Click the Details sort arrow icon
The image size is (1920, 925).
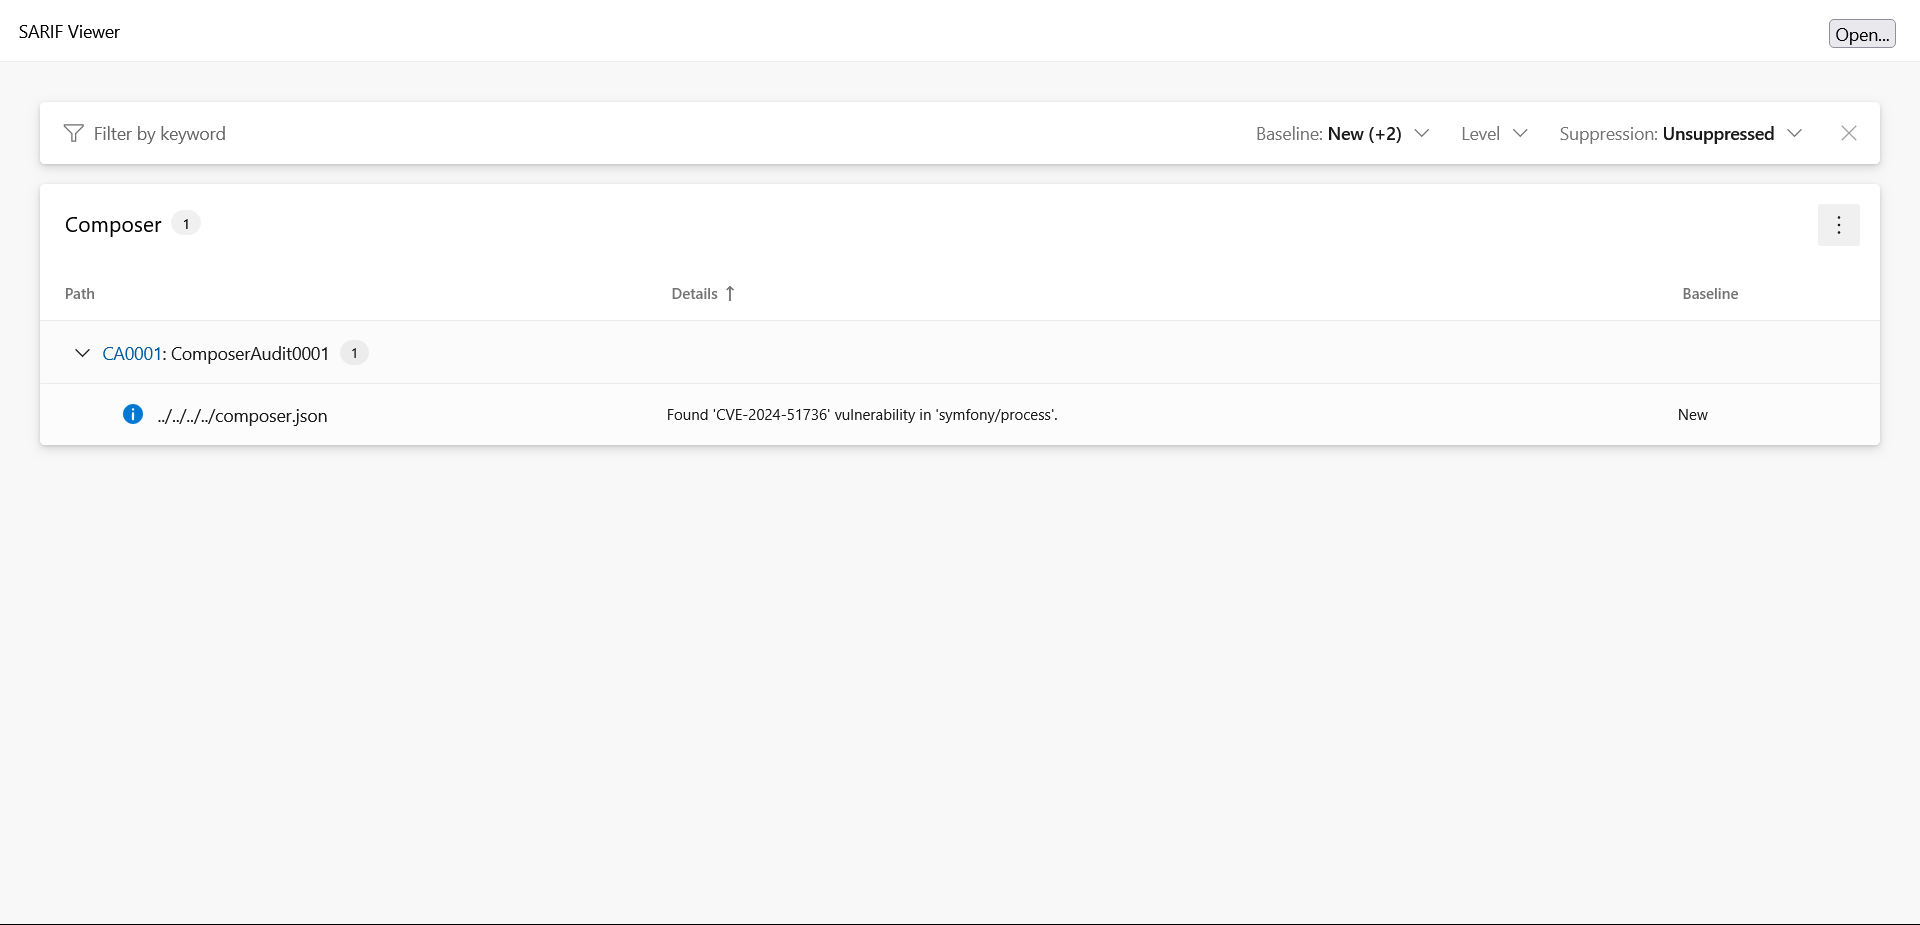coord(730,293)
